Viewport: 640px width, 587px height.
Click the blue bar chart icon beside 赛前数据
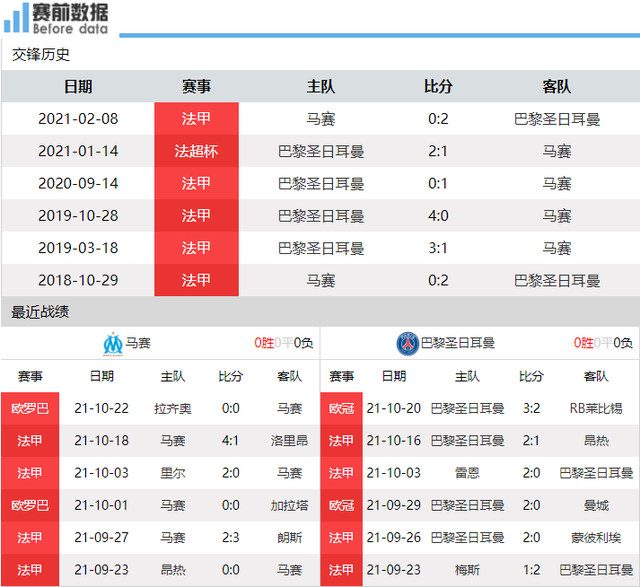pyautogui.click(x=16, y=18)
